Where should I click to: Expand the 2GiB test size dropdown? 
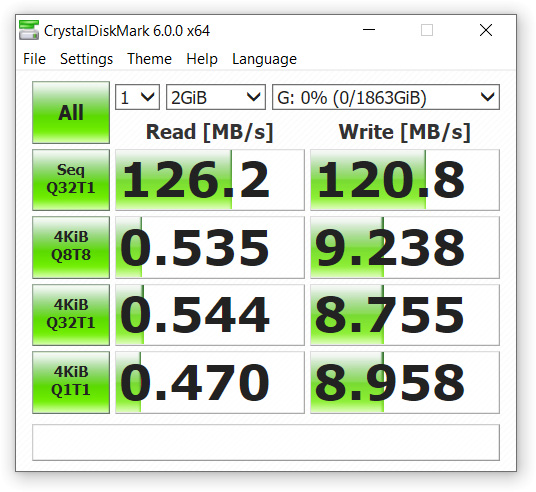click(x=216, y=97)
